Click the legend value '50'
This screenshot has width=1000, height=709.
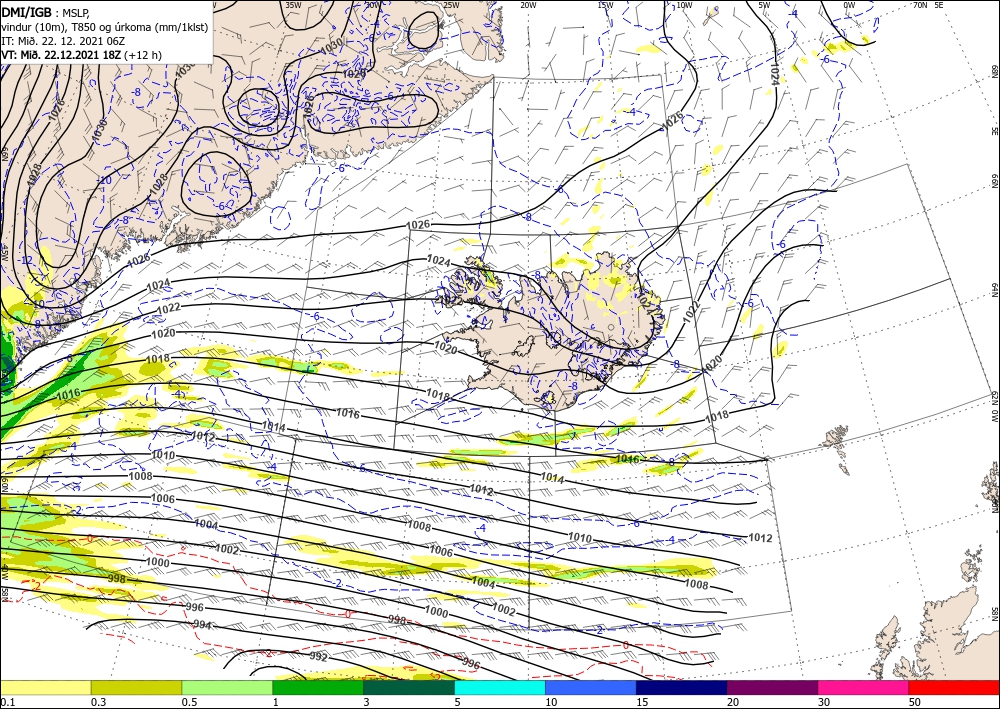coord(915,702)
